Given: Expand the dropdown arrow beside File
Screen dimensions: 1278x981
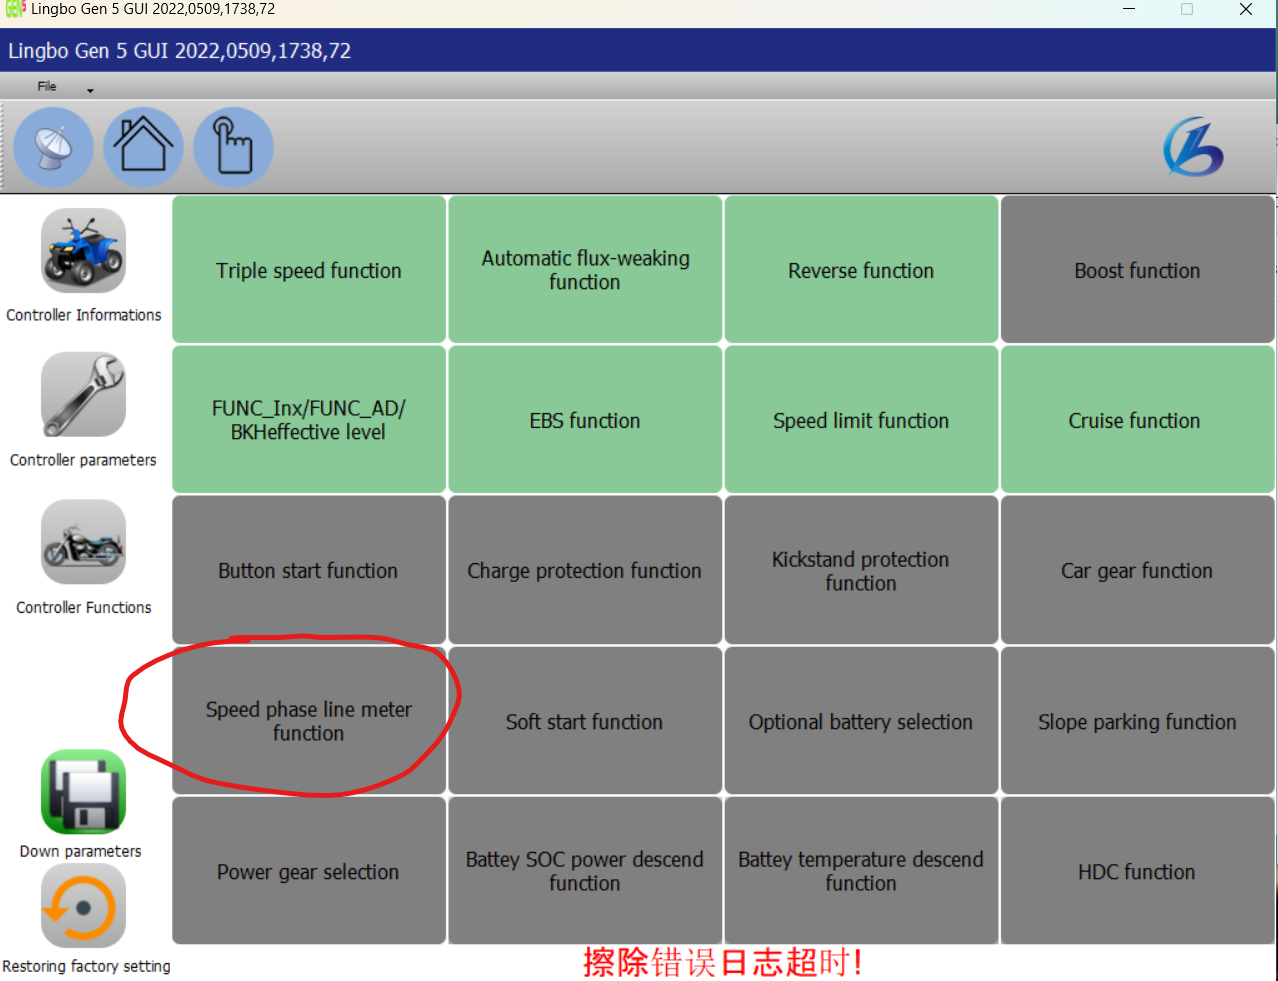Looking at the screenshot, I should (90, 91).
